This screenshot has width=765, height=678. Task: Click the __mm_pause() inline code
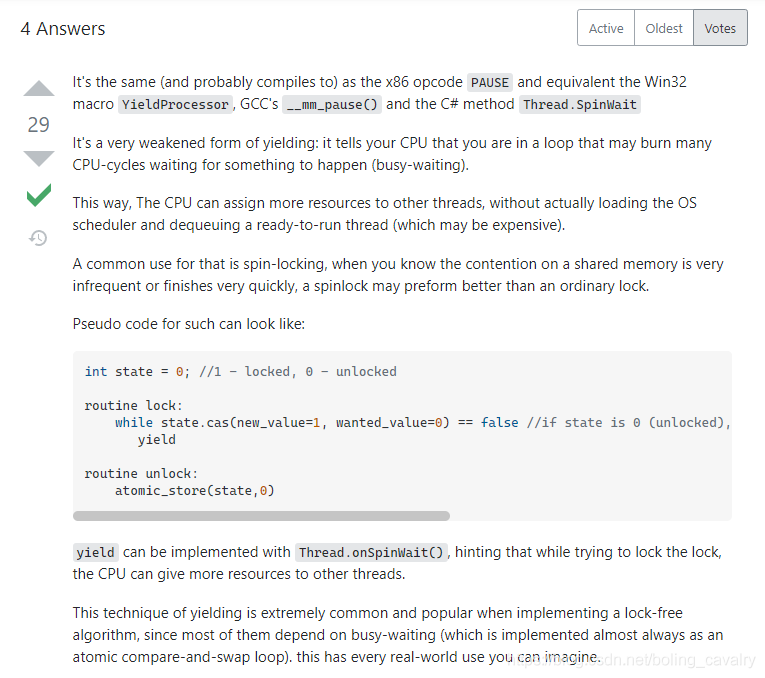pos(332,104)
